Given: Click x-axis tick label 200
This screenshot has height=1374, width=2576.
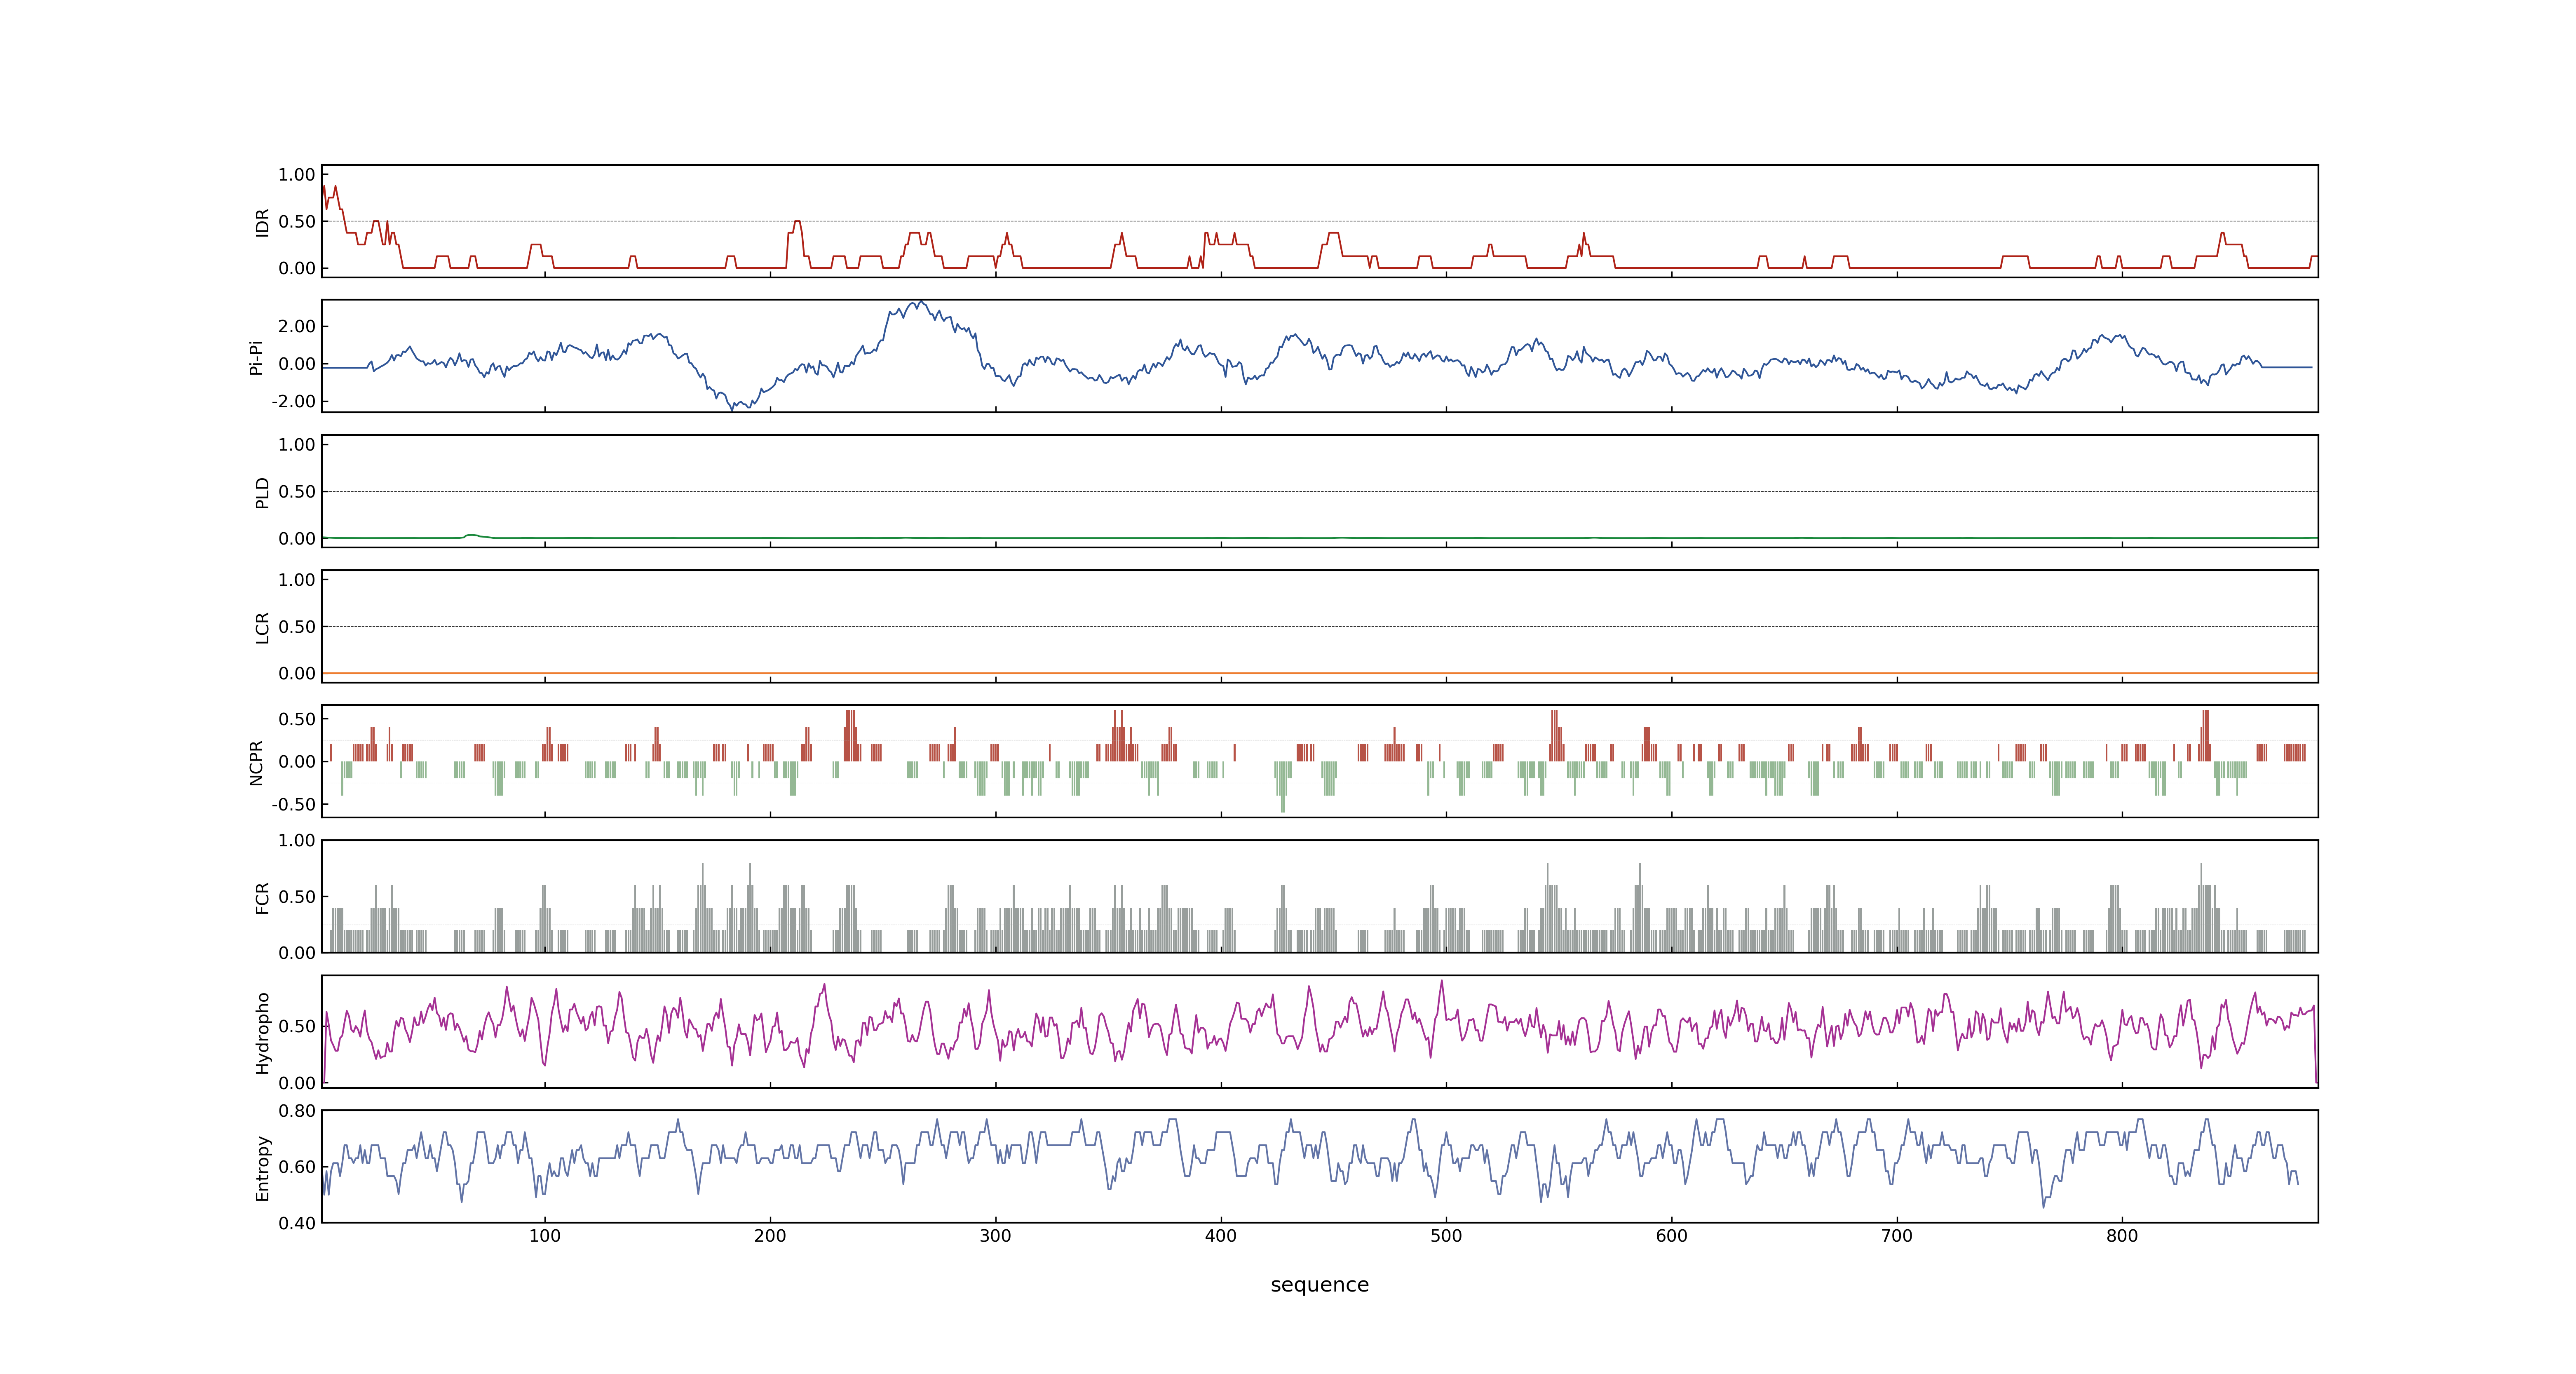Looking at the screenshot, I should coord(770,1236).
